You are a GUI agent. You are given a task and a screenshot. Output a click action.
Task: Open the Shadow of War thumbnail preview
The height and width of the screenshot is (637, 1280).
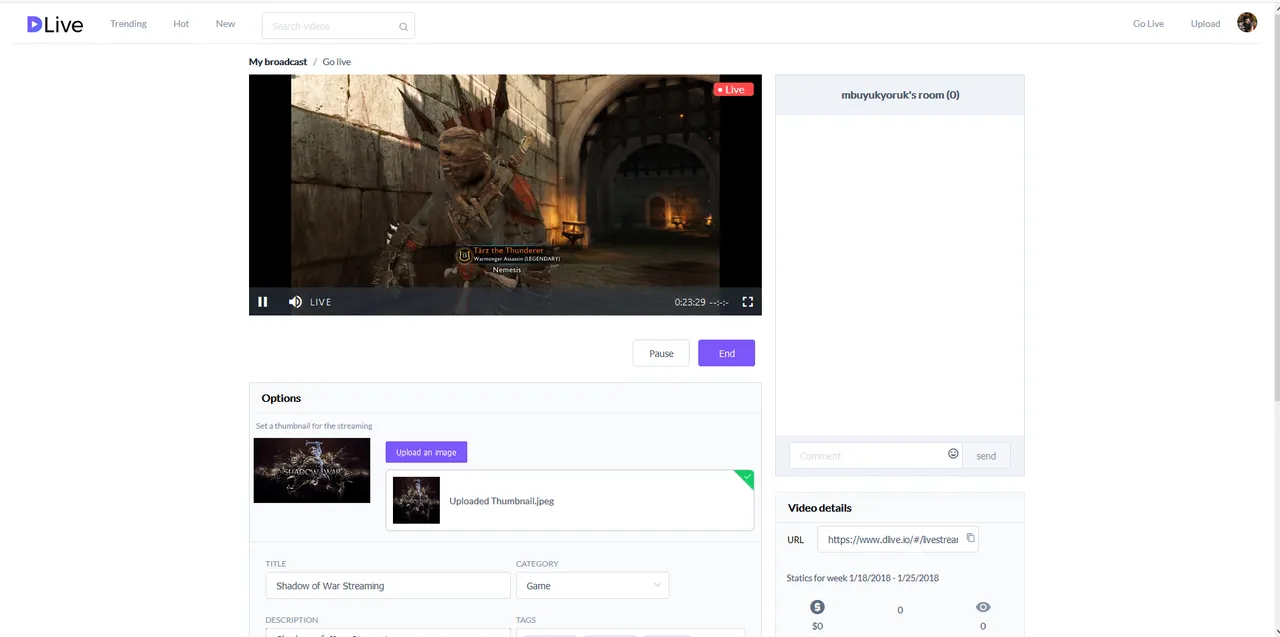point(312,470)
